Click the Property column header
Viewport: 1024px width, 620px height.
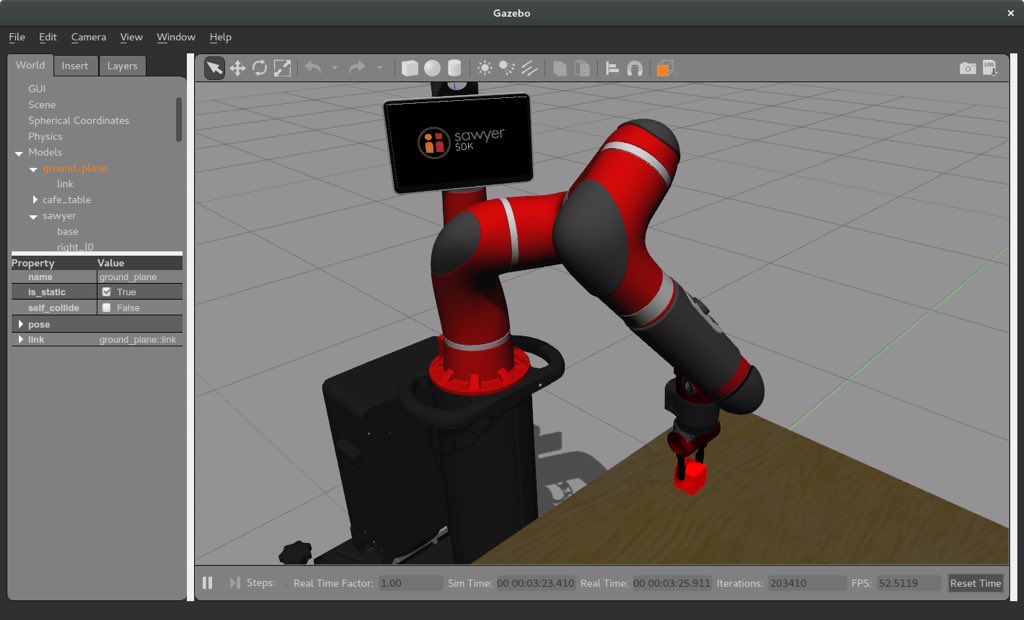tap(54, 263)
